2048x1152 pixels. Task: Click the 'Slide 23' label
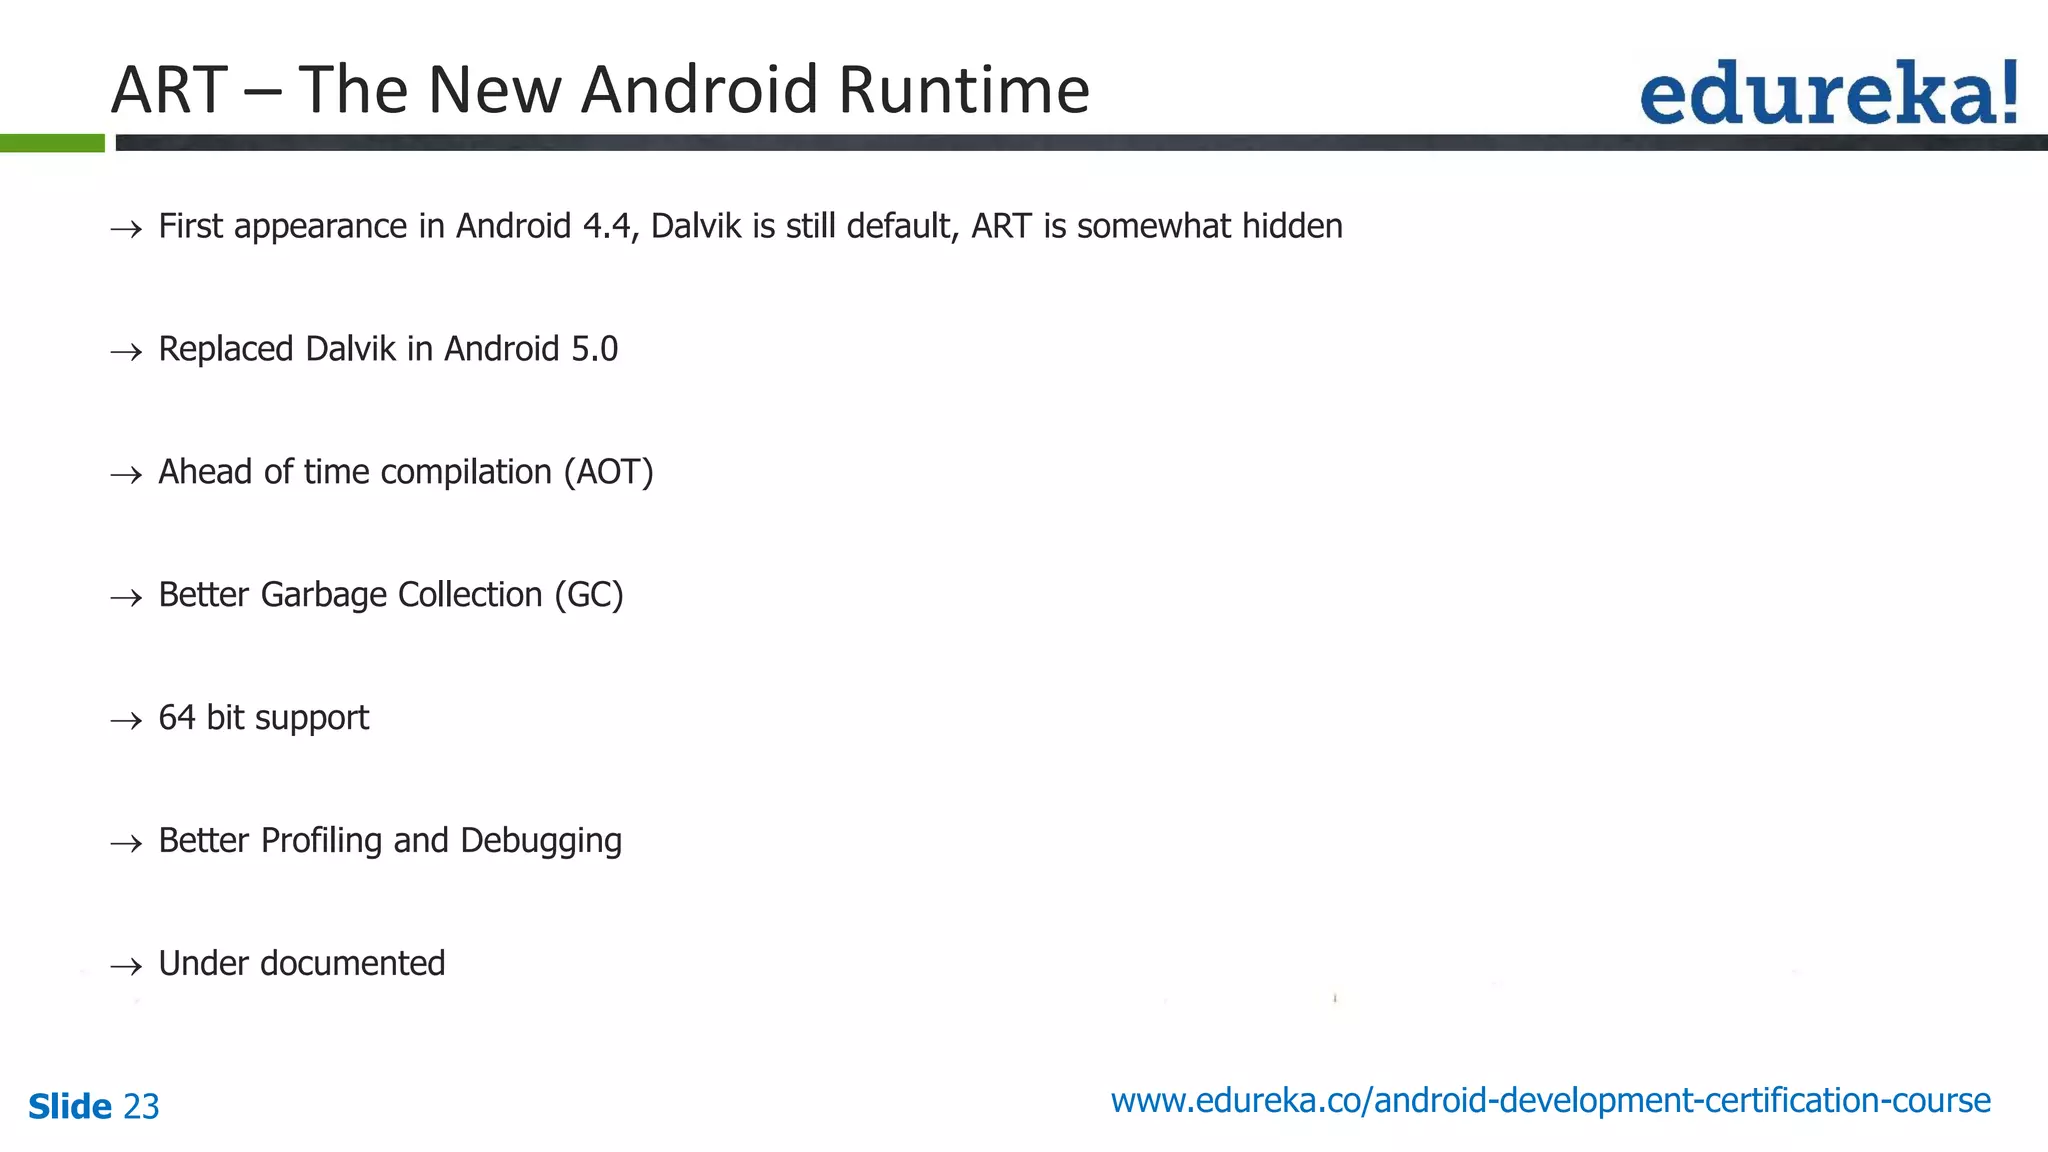(x=94, y=1106)
